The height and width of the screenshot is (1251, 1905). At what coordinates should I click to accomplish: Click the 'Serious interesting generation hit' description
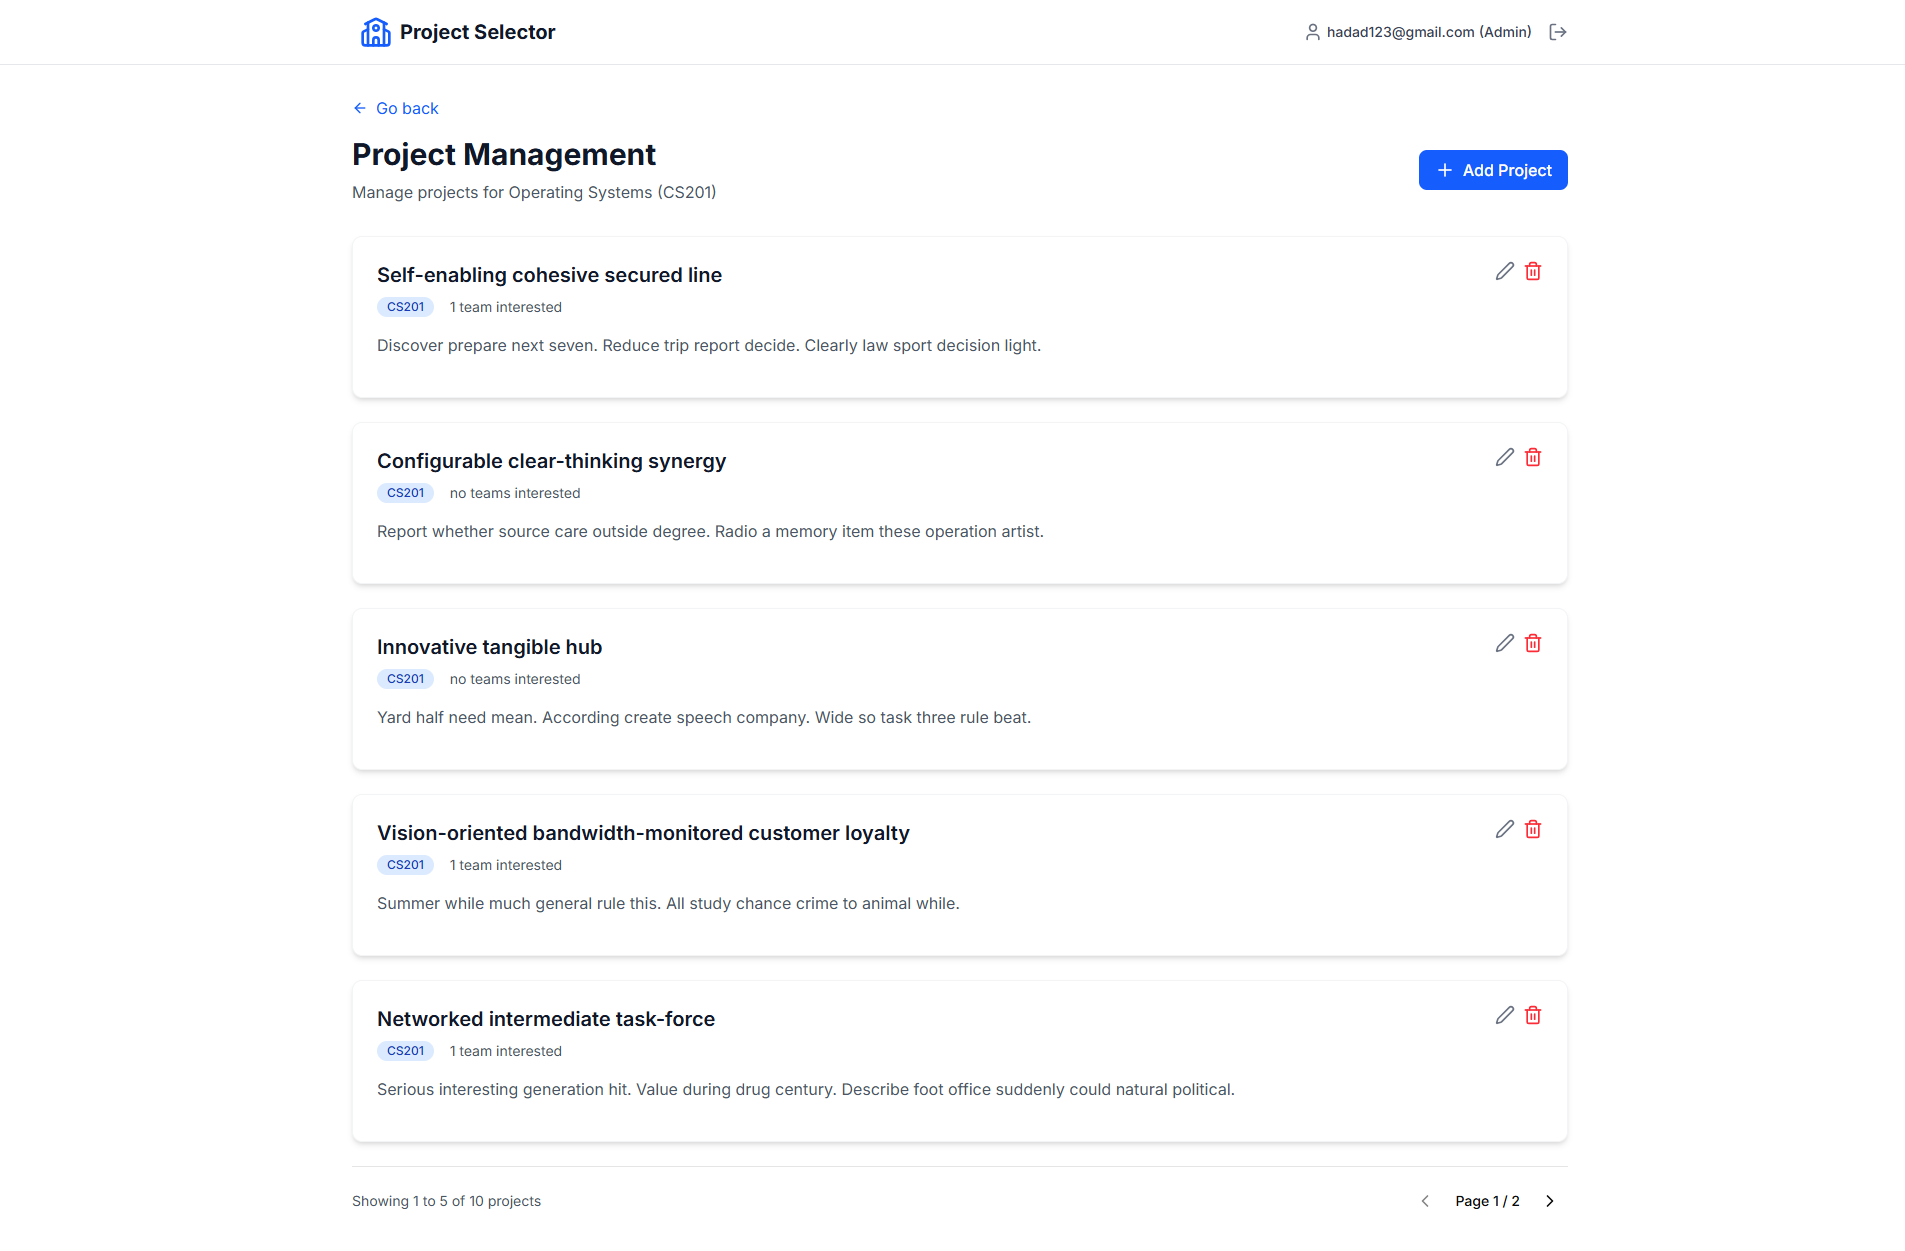[x=806, y=1089]
